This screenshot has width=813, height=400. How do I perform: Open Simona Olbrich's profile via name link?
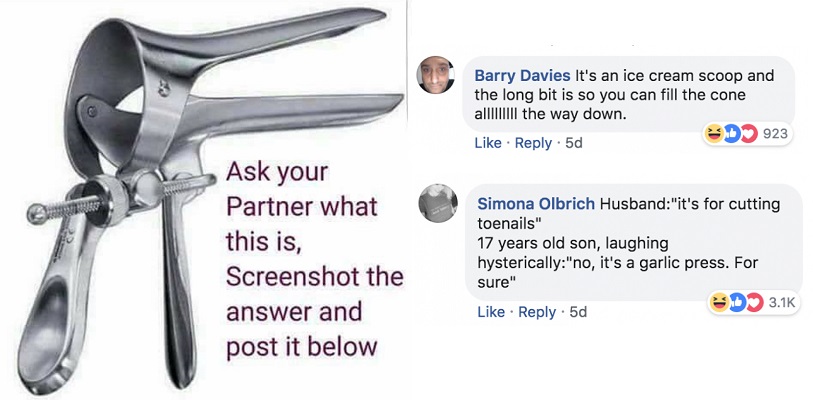coord(534,204)
